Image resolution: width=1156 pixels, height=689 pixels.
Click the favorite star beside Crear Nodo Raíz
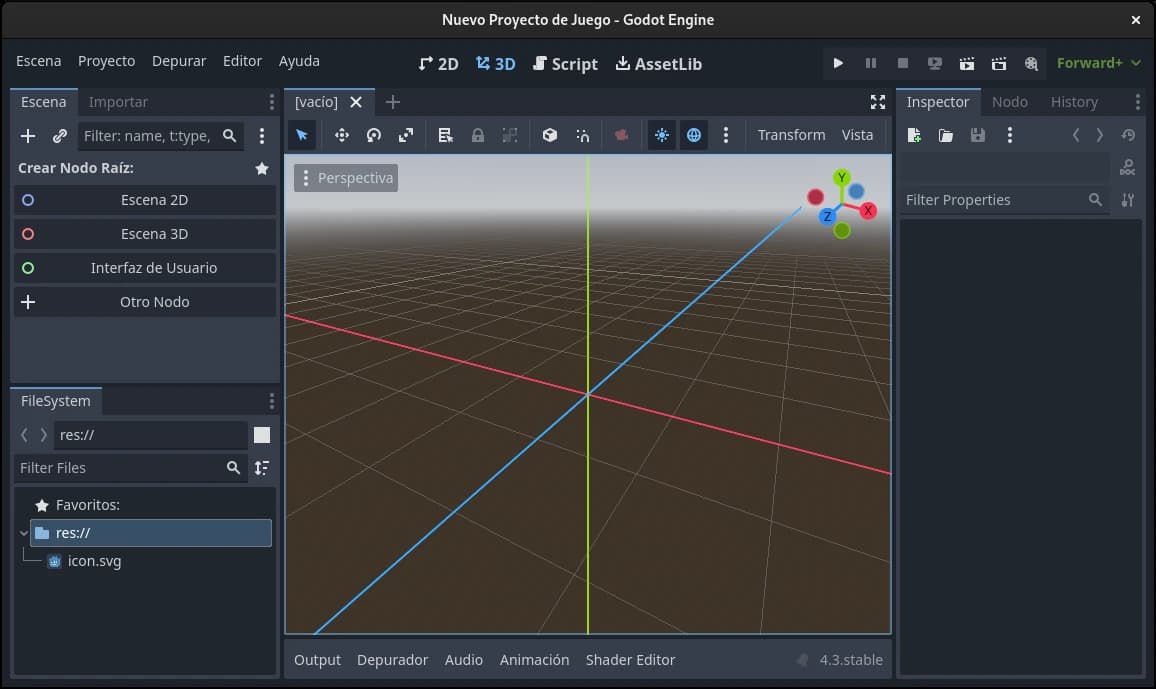(262, 169)
